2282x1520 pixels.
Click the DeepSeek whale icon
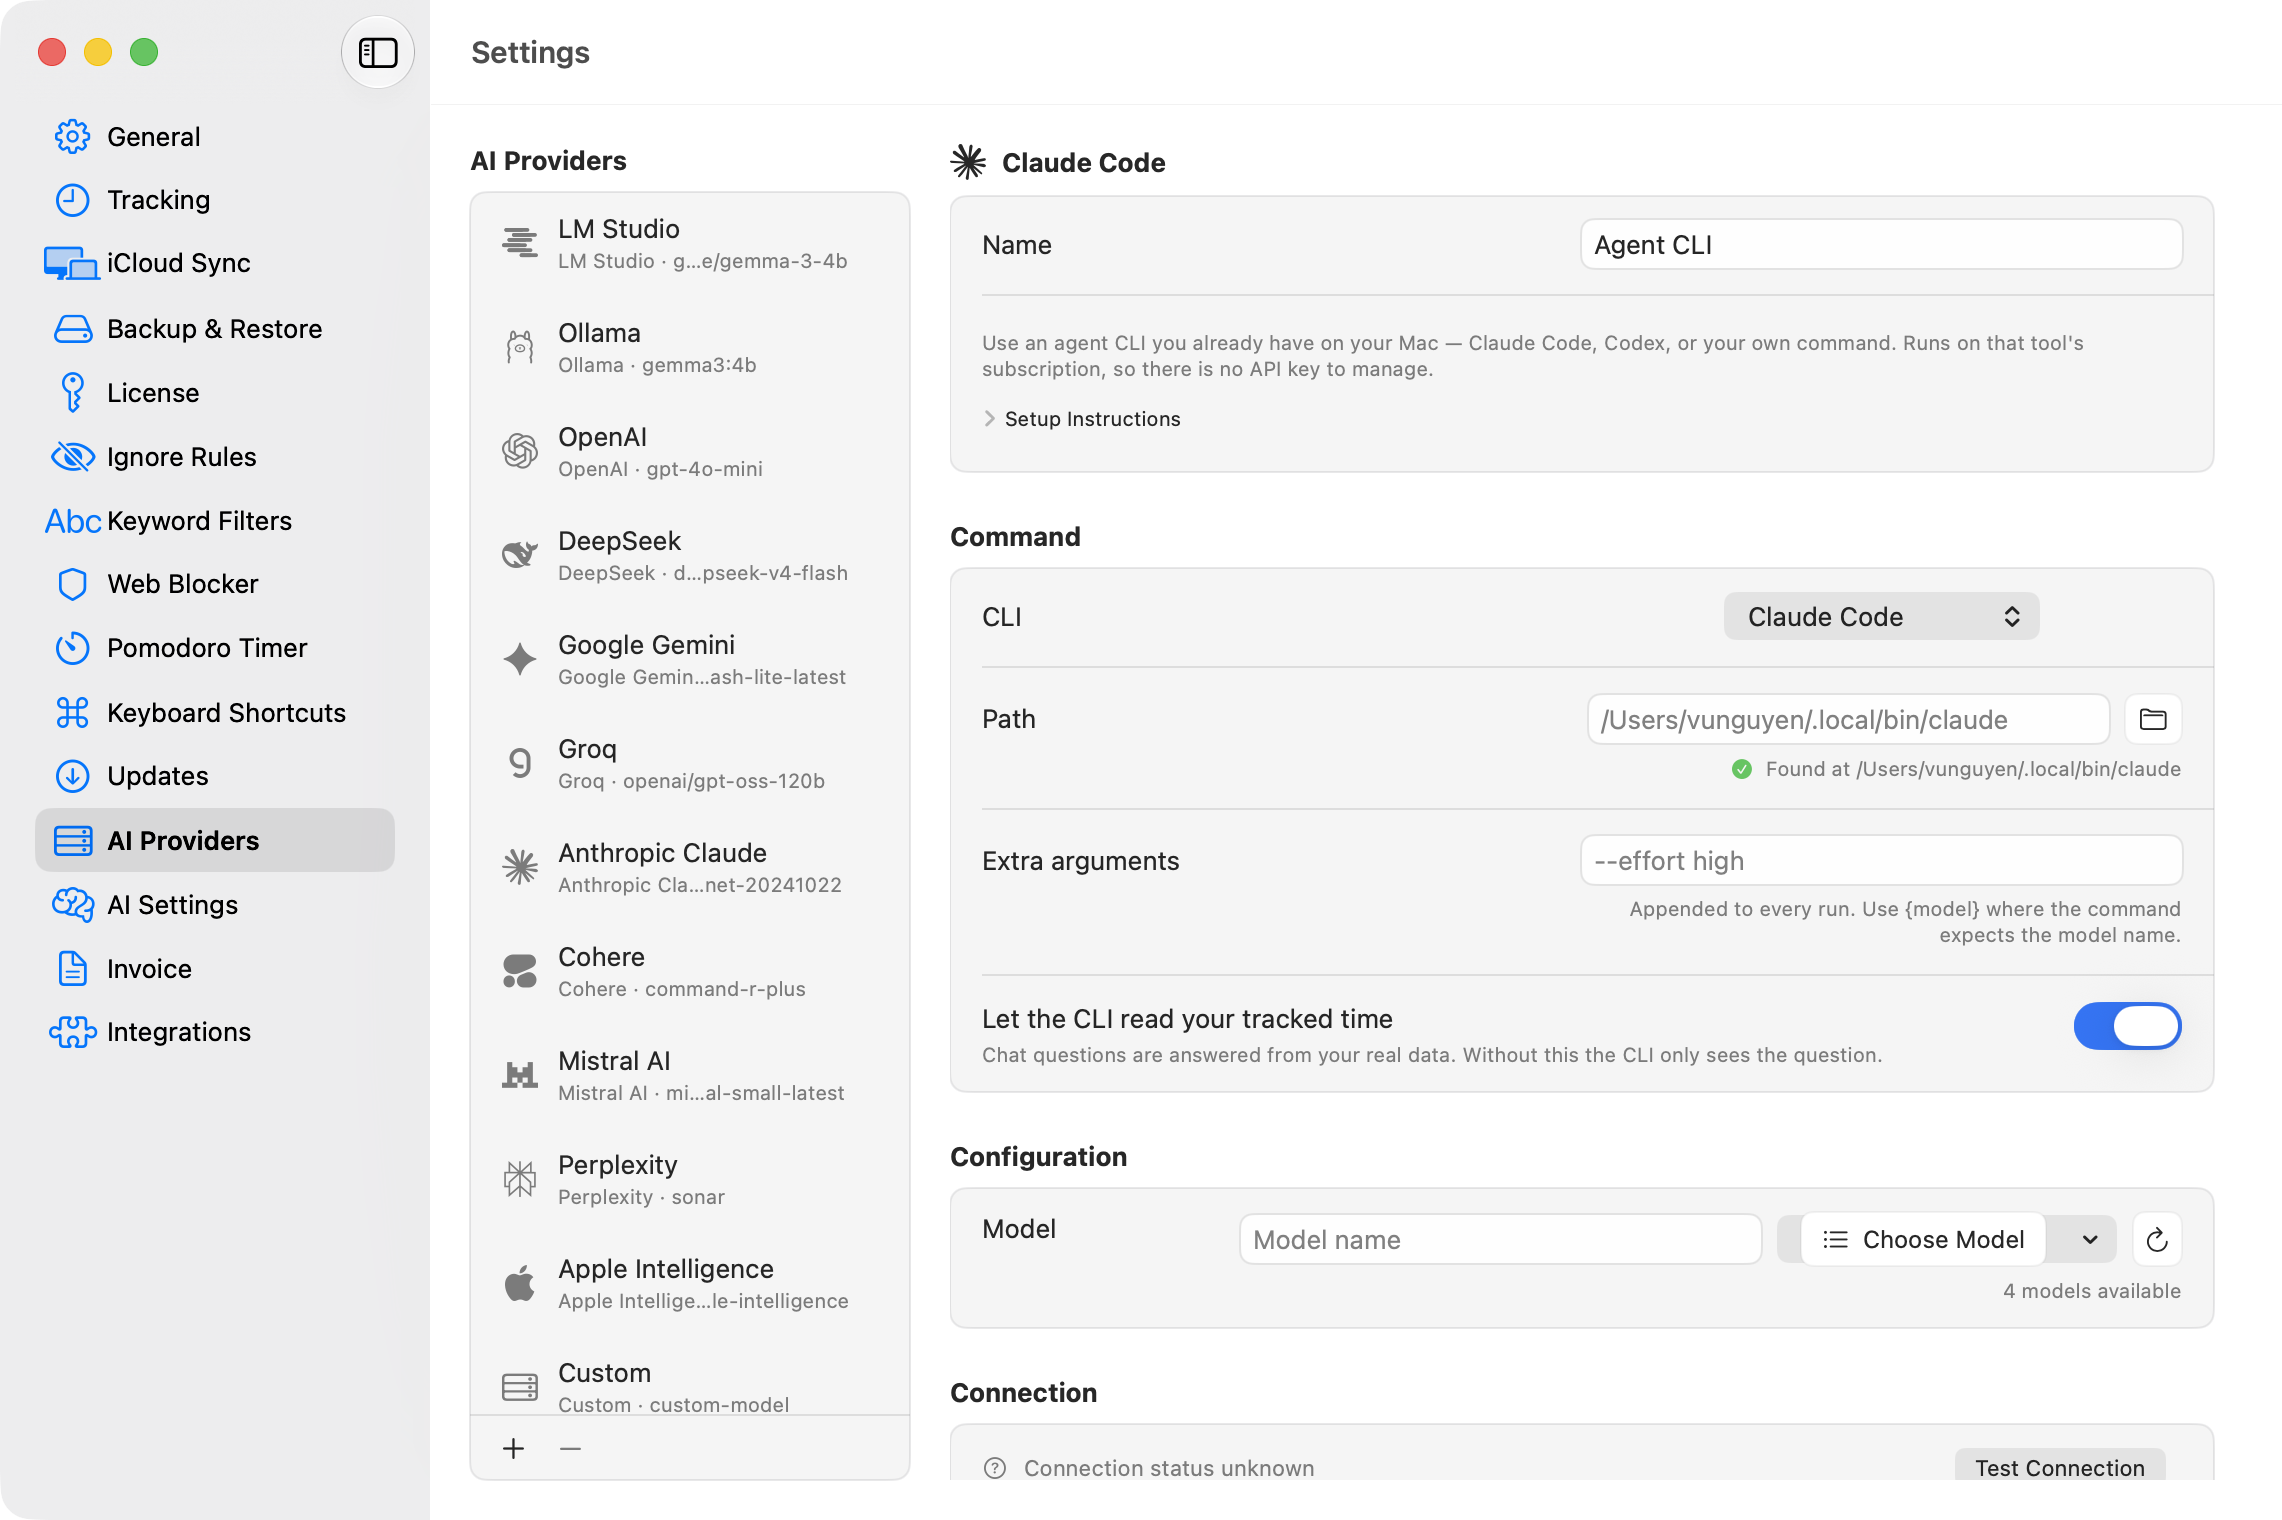point(520,555)
